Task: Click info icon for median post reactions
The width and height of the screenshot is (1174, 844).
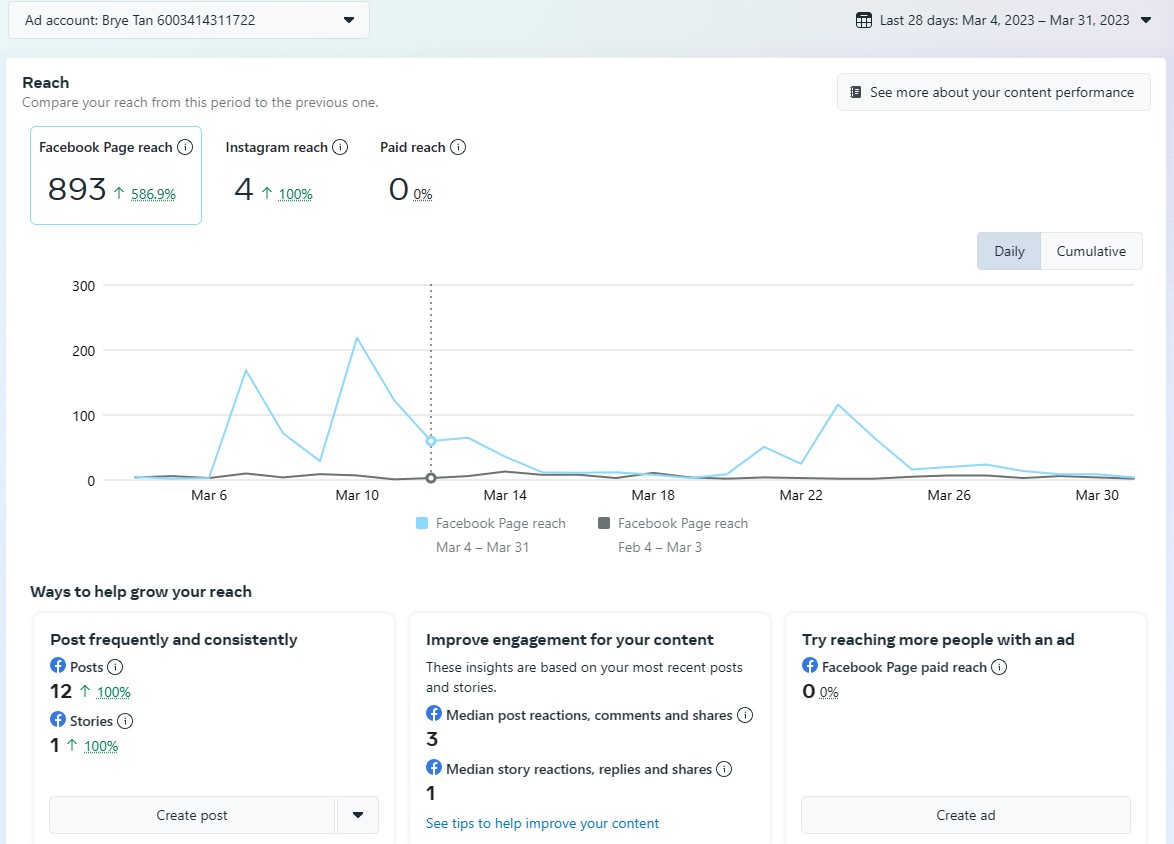Action: click(745, 715)
